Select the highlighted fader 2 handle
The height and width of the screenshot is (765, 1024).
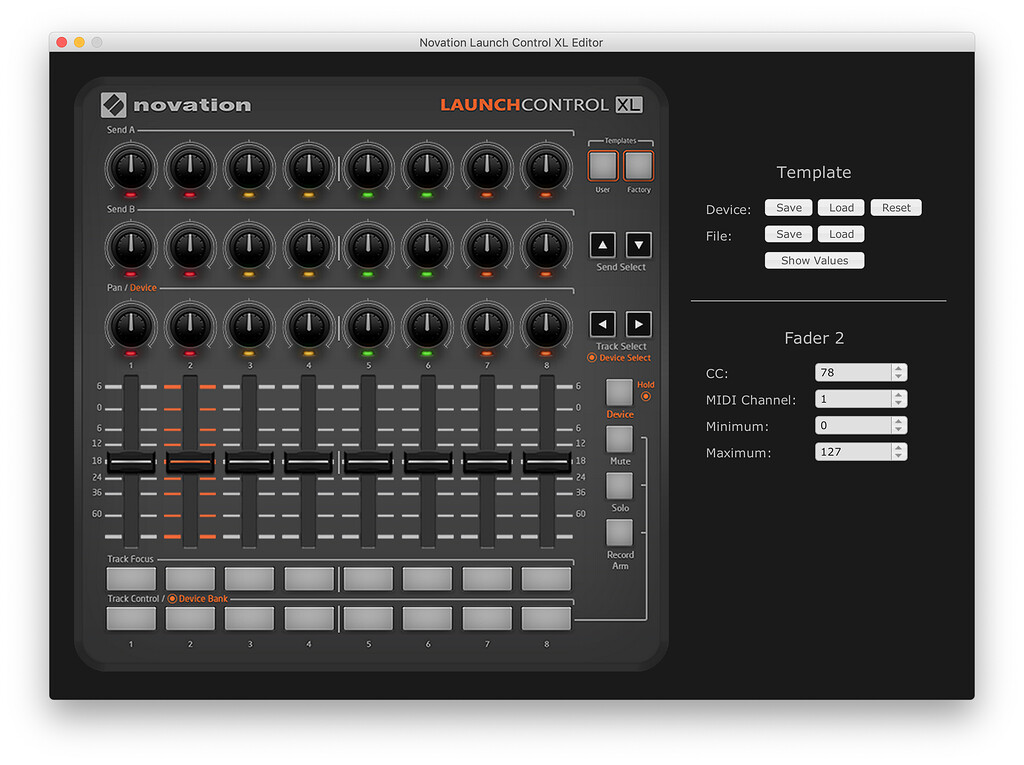coord(190,462)
